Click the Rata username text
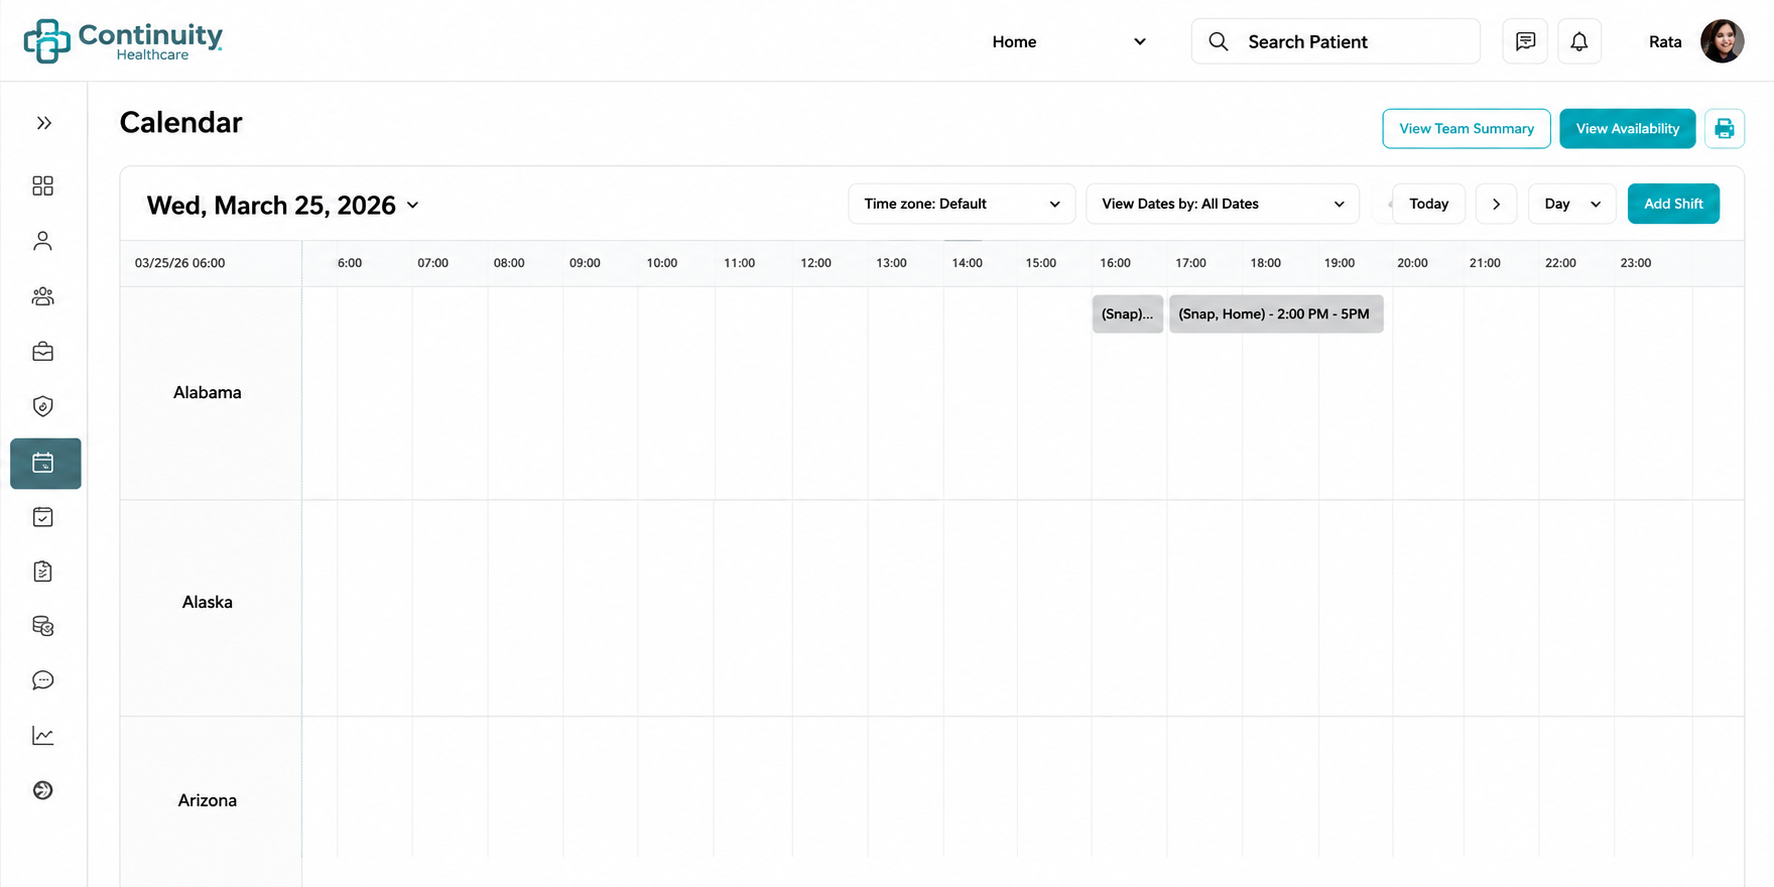The width and height of the screenshot is (1774, 887). point(1665,42)
